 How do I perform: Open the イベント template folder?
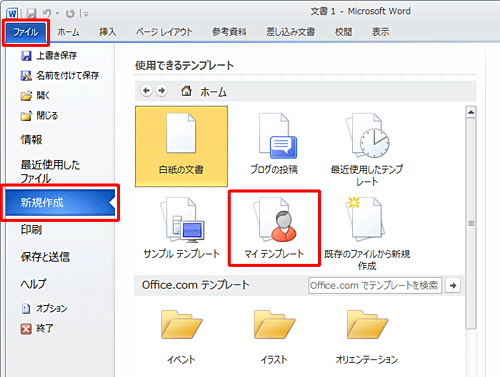pyautogui.click(x=181, y=336)
